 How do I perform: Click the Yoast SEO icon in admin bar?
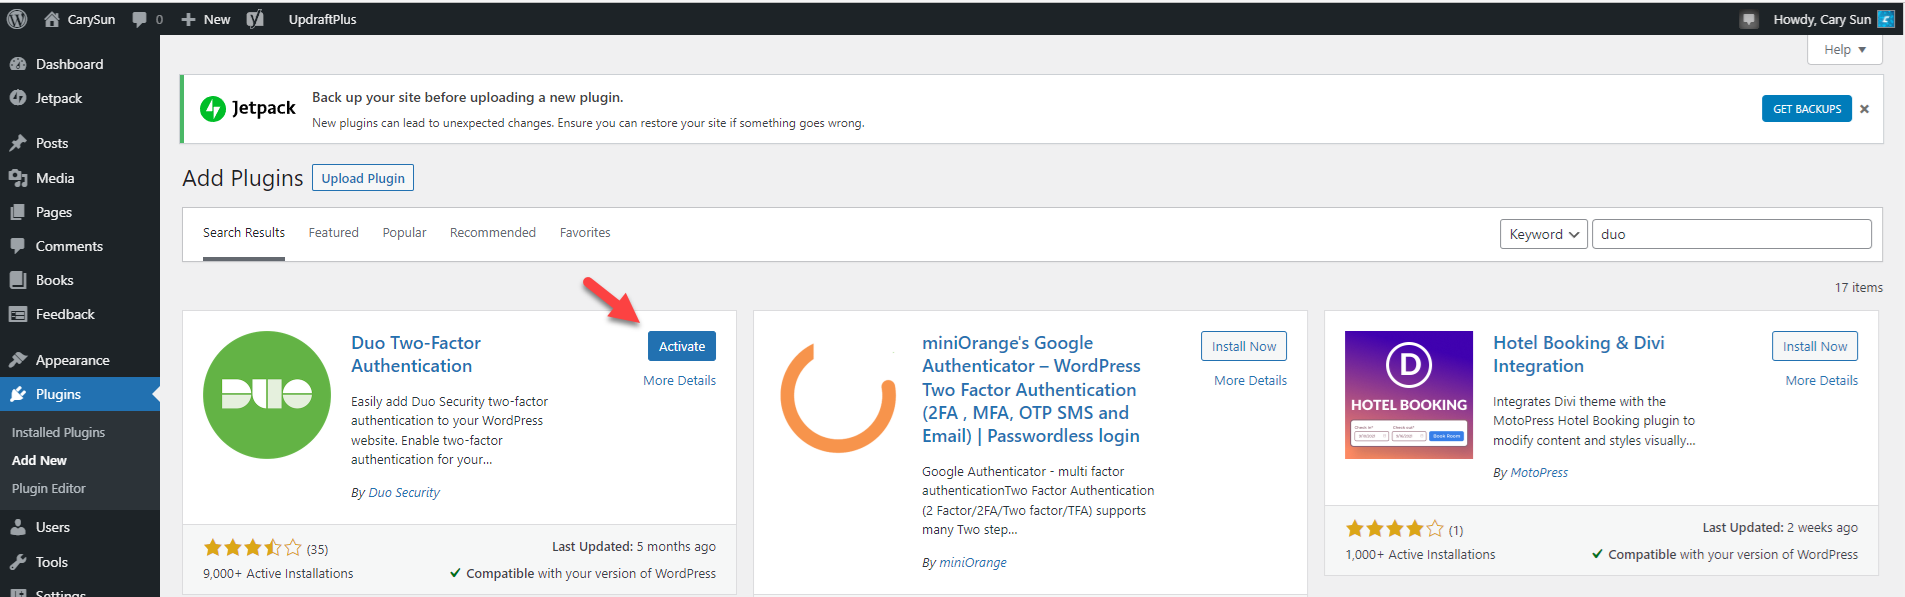tap(255, 19)
